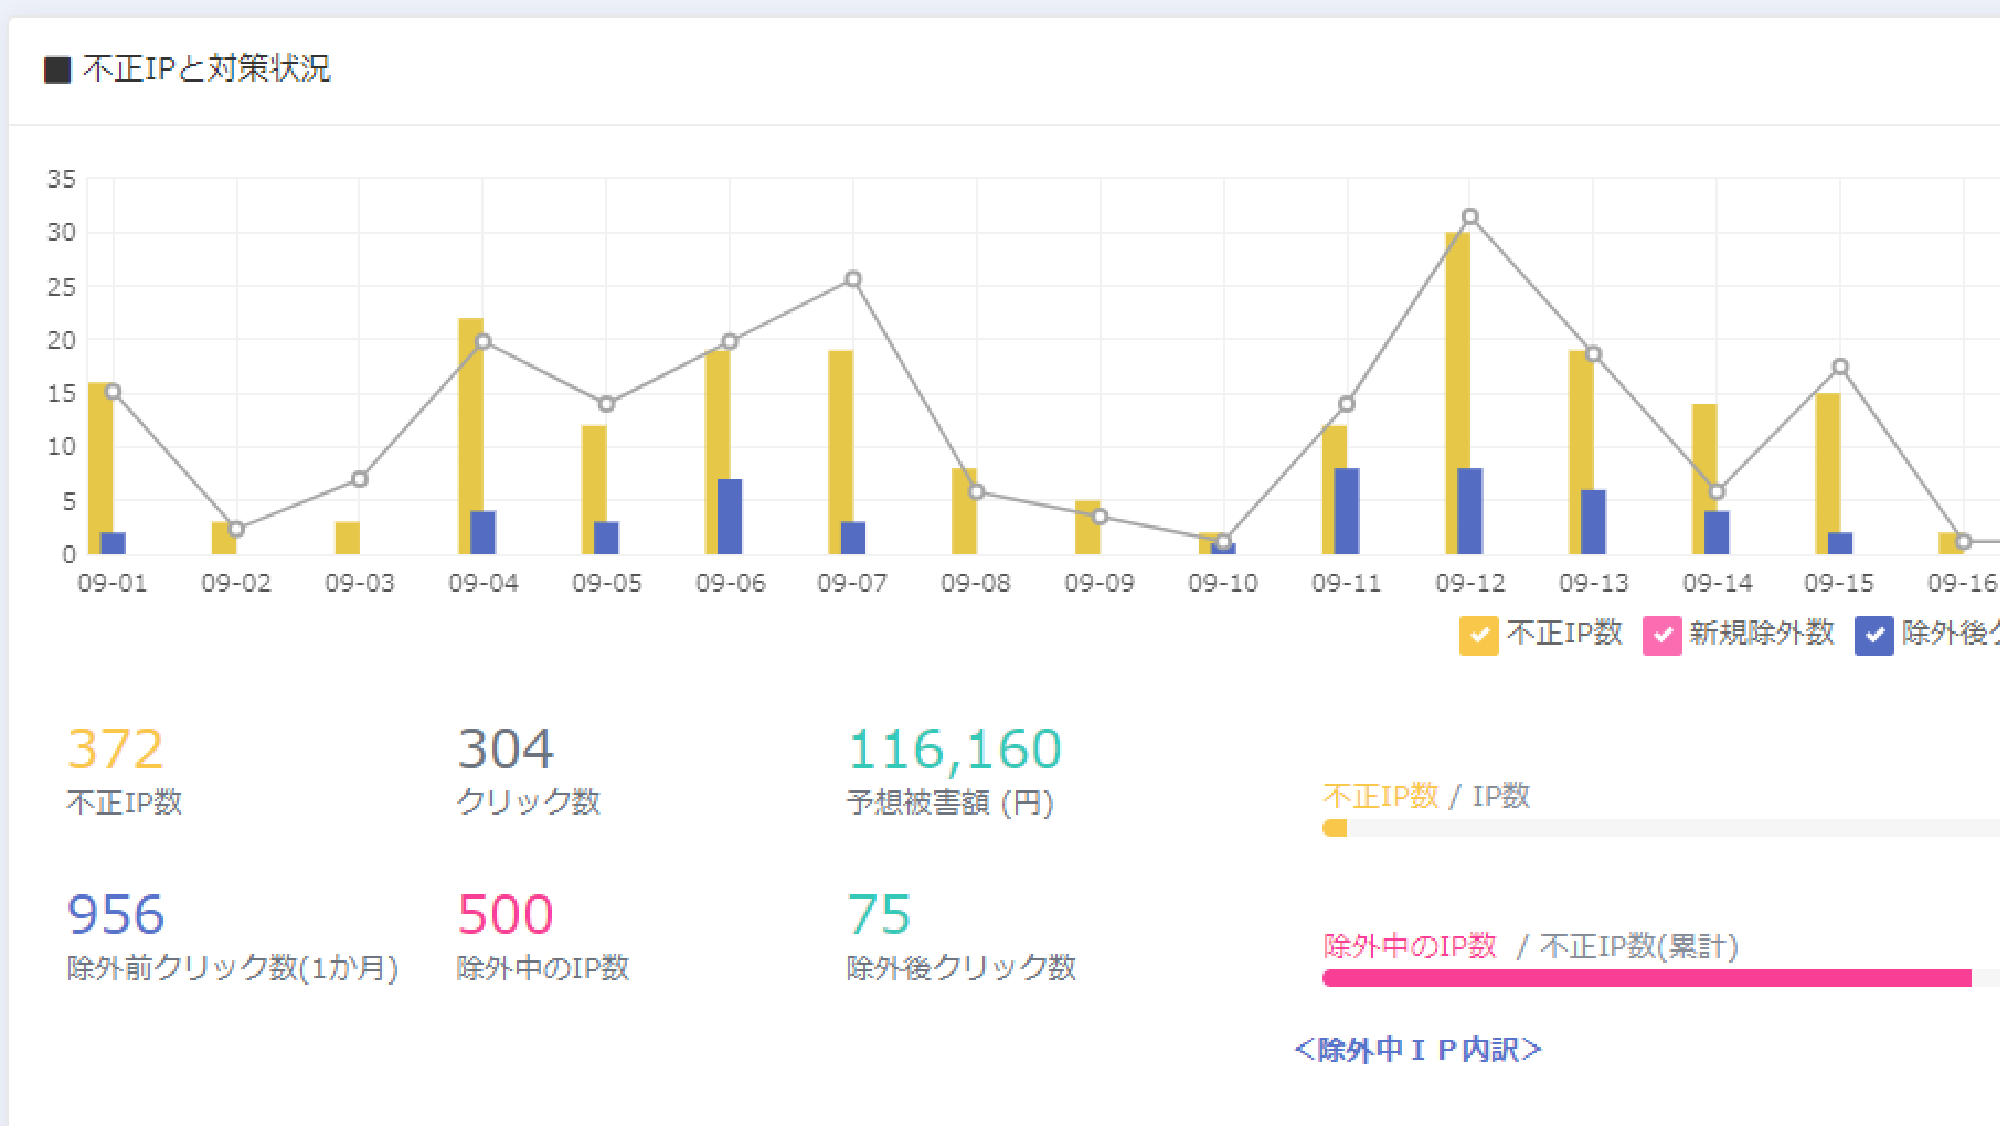Click the 09-05 axis date label

point(607,583)
